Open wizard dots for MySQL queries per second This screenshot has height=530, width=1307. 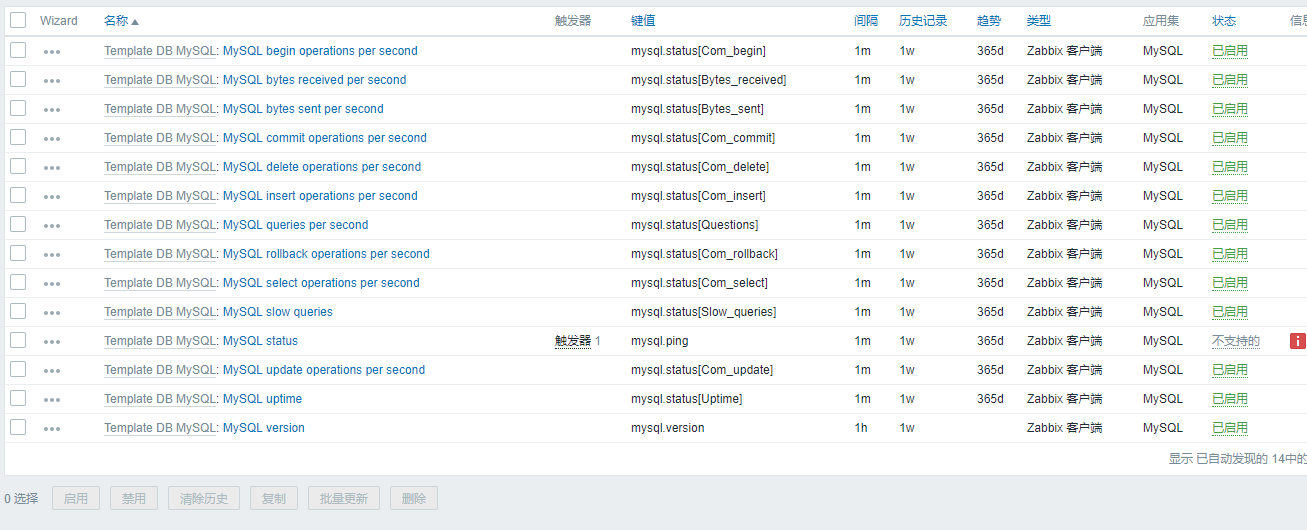tap(52, 225)
